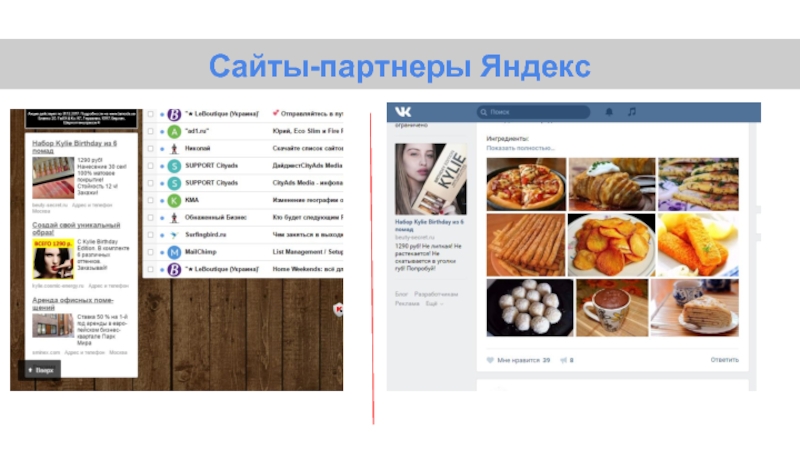Click inside the VK Поиск search field

click(x=534, y=112)
